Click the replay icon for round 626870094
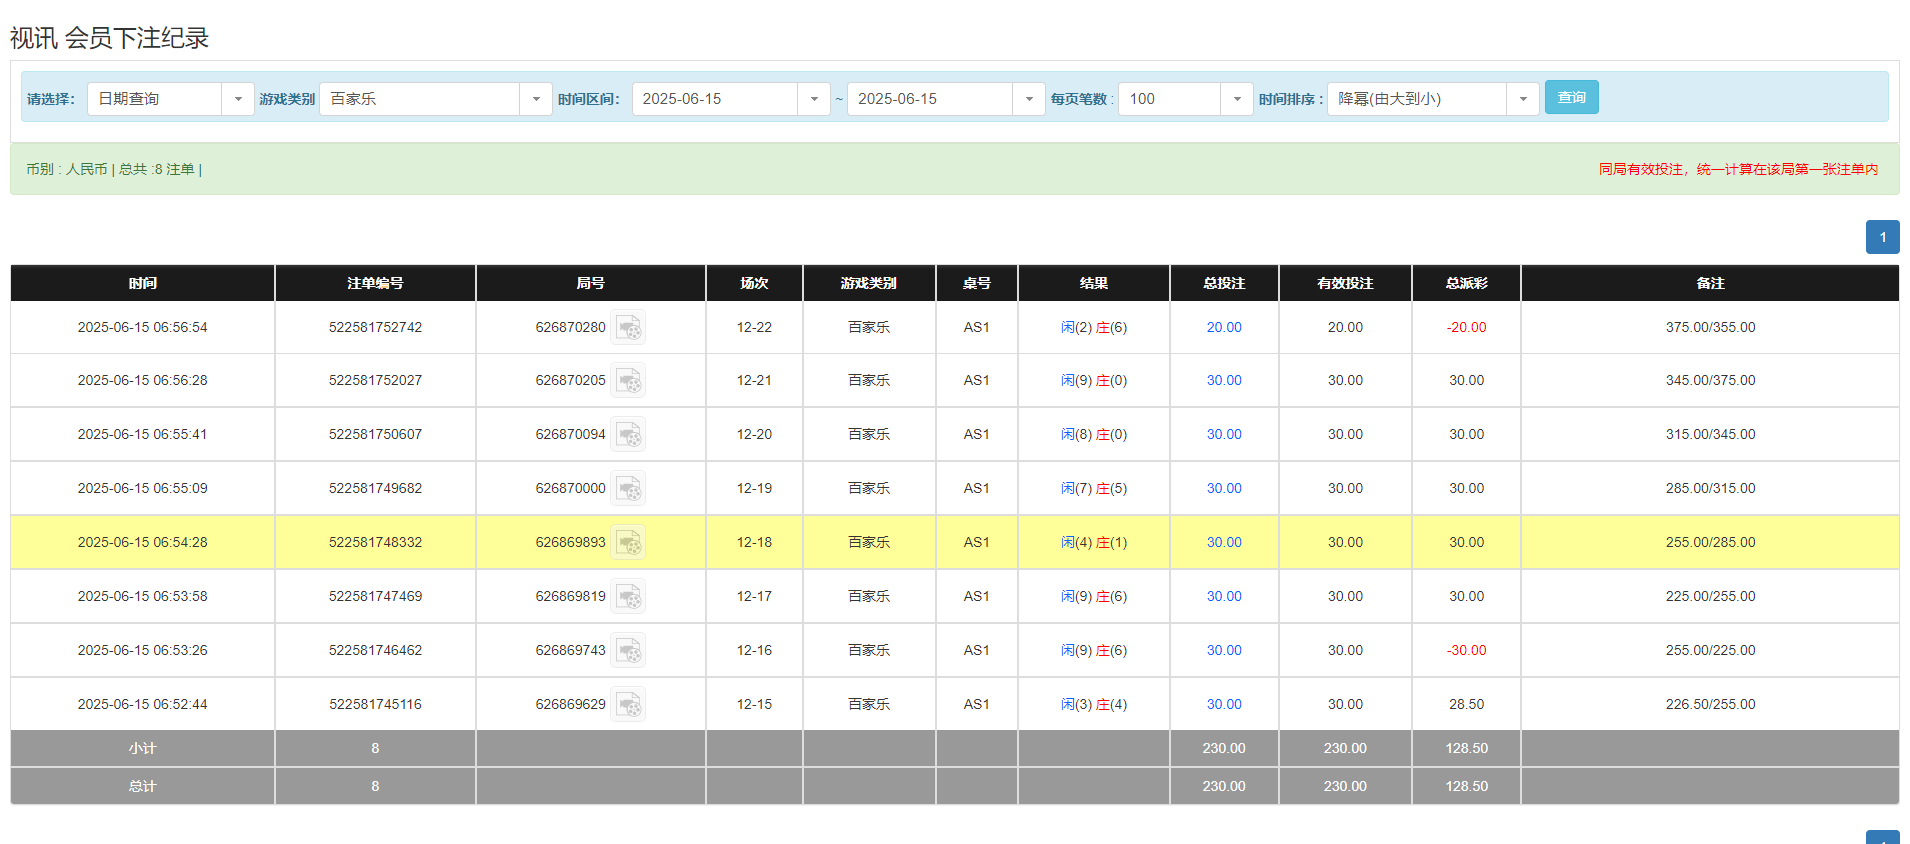The width and height of the screenshot is (1910, 844). coord(628,435)
